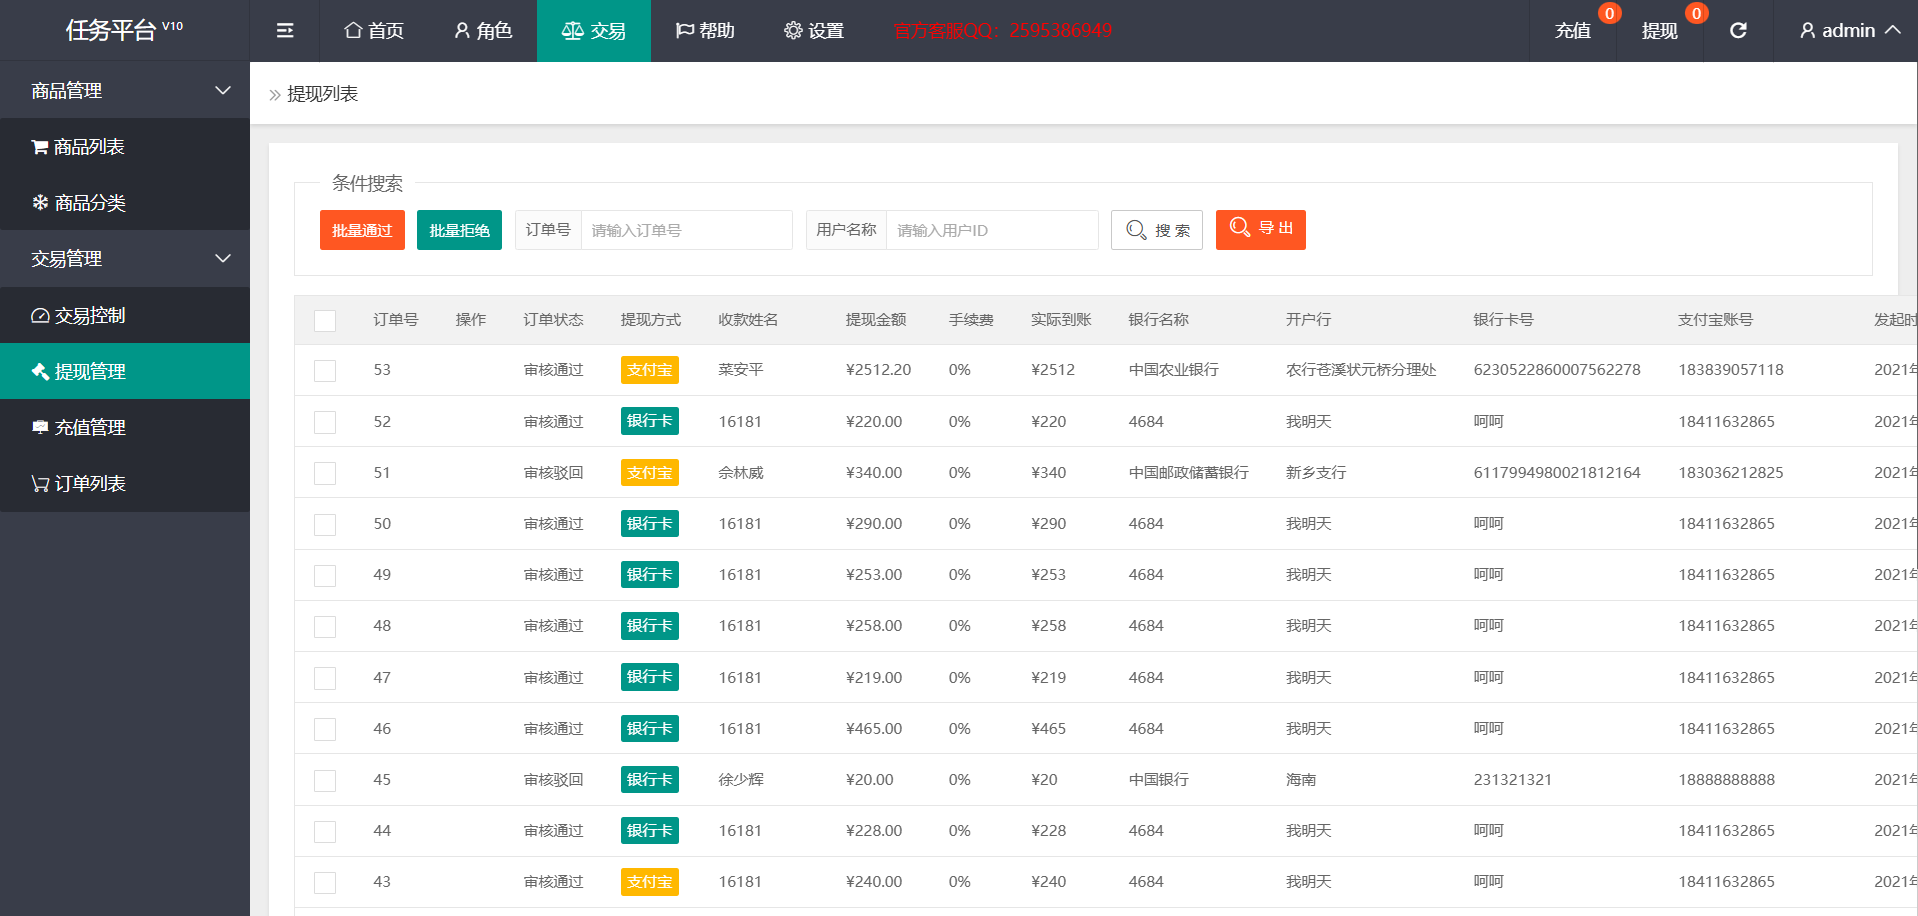The width and height of the screenshot is (1918, 916).
Task: Click the cart icon beside 订单列表
Action: point(40,484)
